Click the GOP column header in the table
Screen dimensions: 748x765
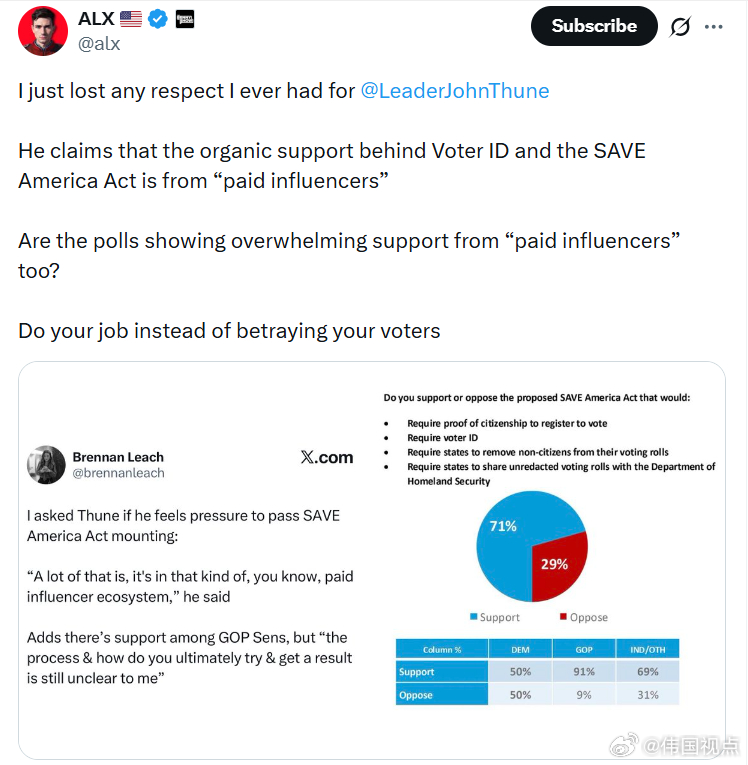click(584, 649)
